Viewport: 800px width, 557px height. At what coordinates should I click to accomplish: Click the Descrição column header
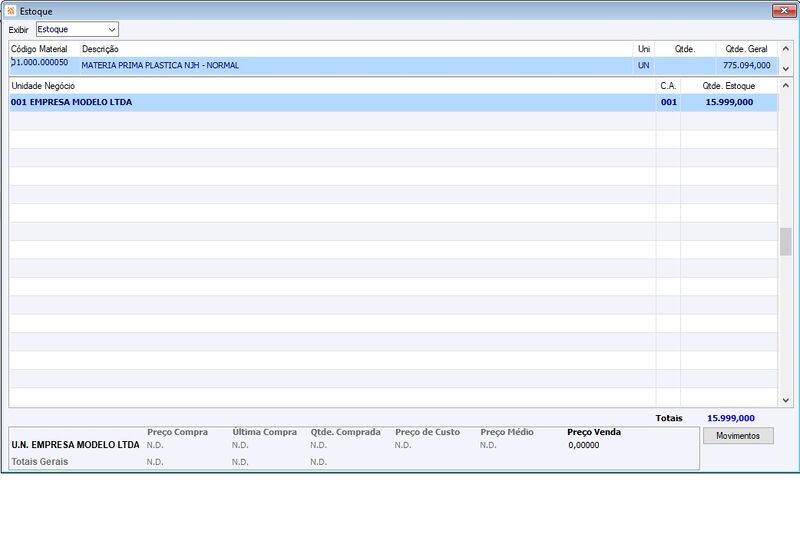pos(100,49)
